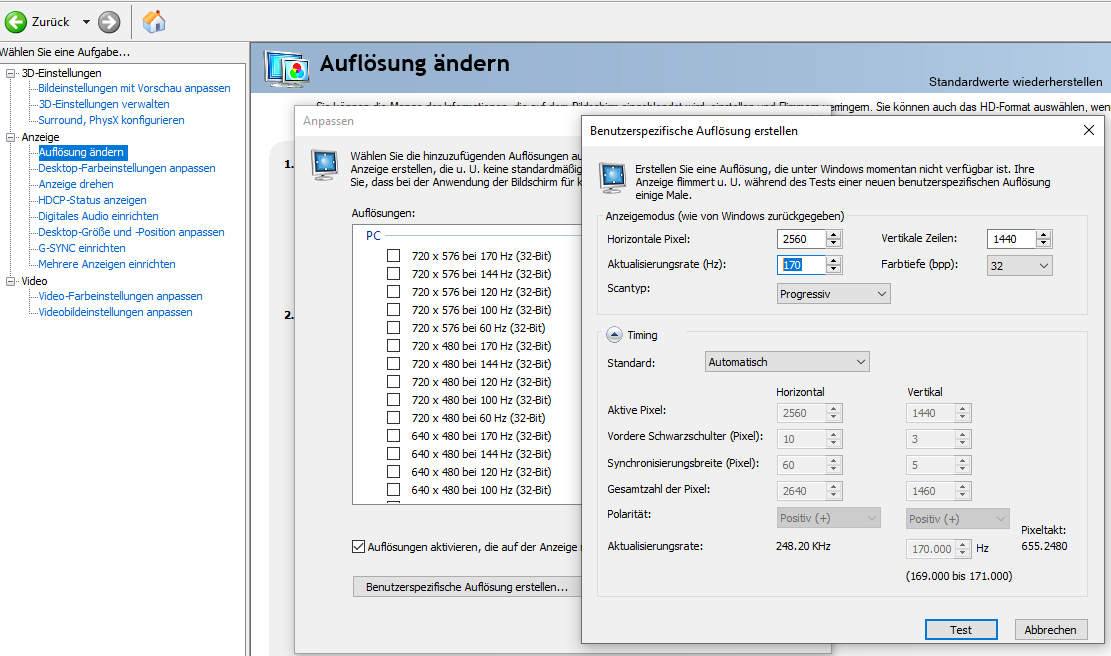This screenshot has height=656, width=1111.
Task: Open Anzeige drehen
Action: point(76,184)
